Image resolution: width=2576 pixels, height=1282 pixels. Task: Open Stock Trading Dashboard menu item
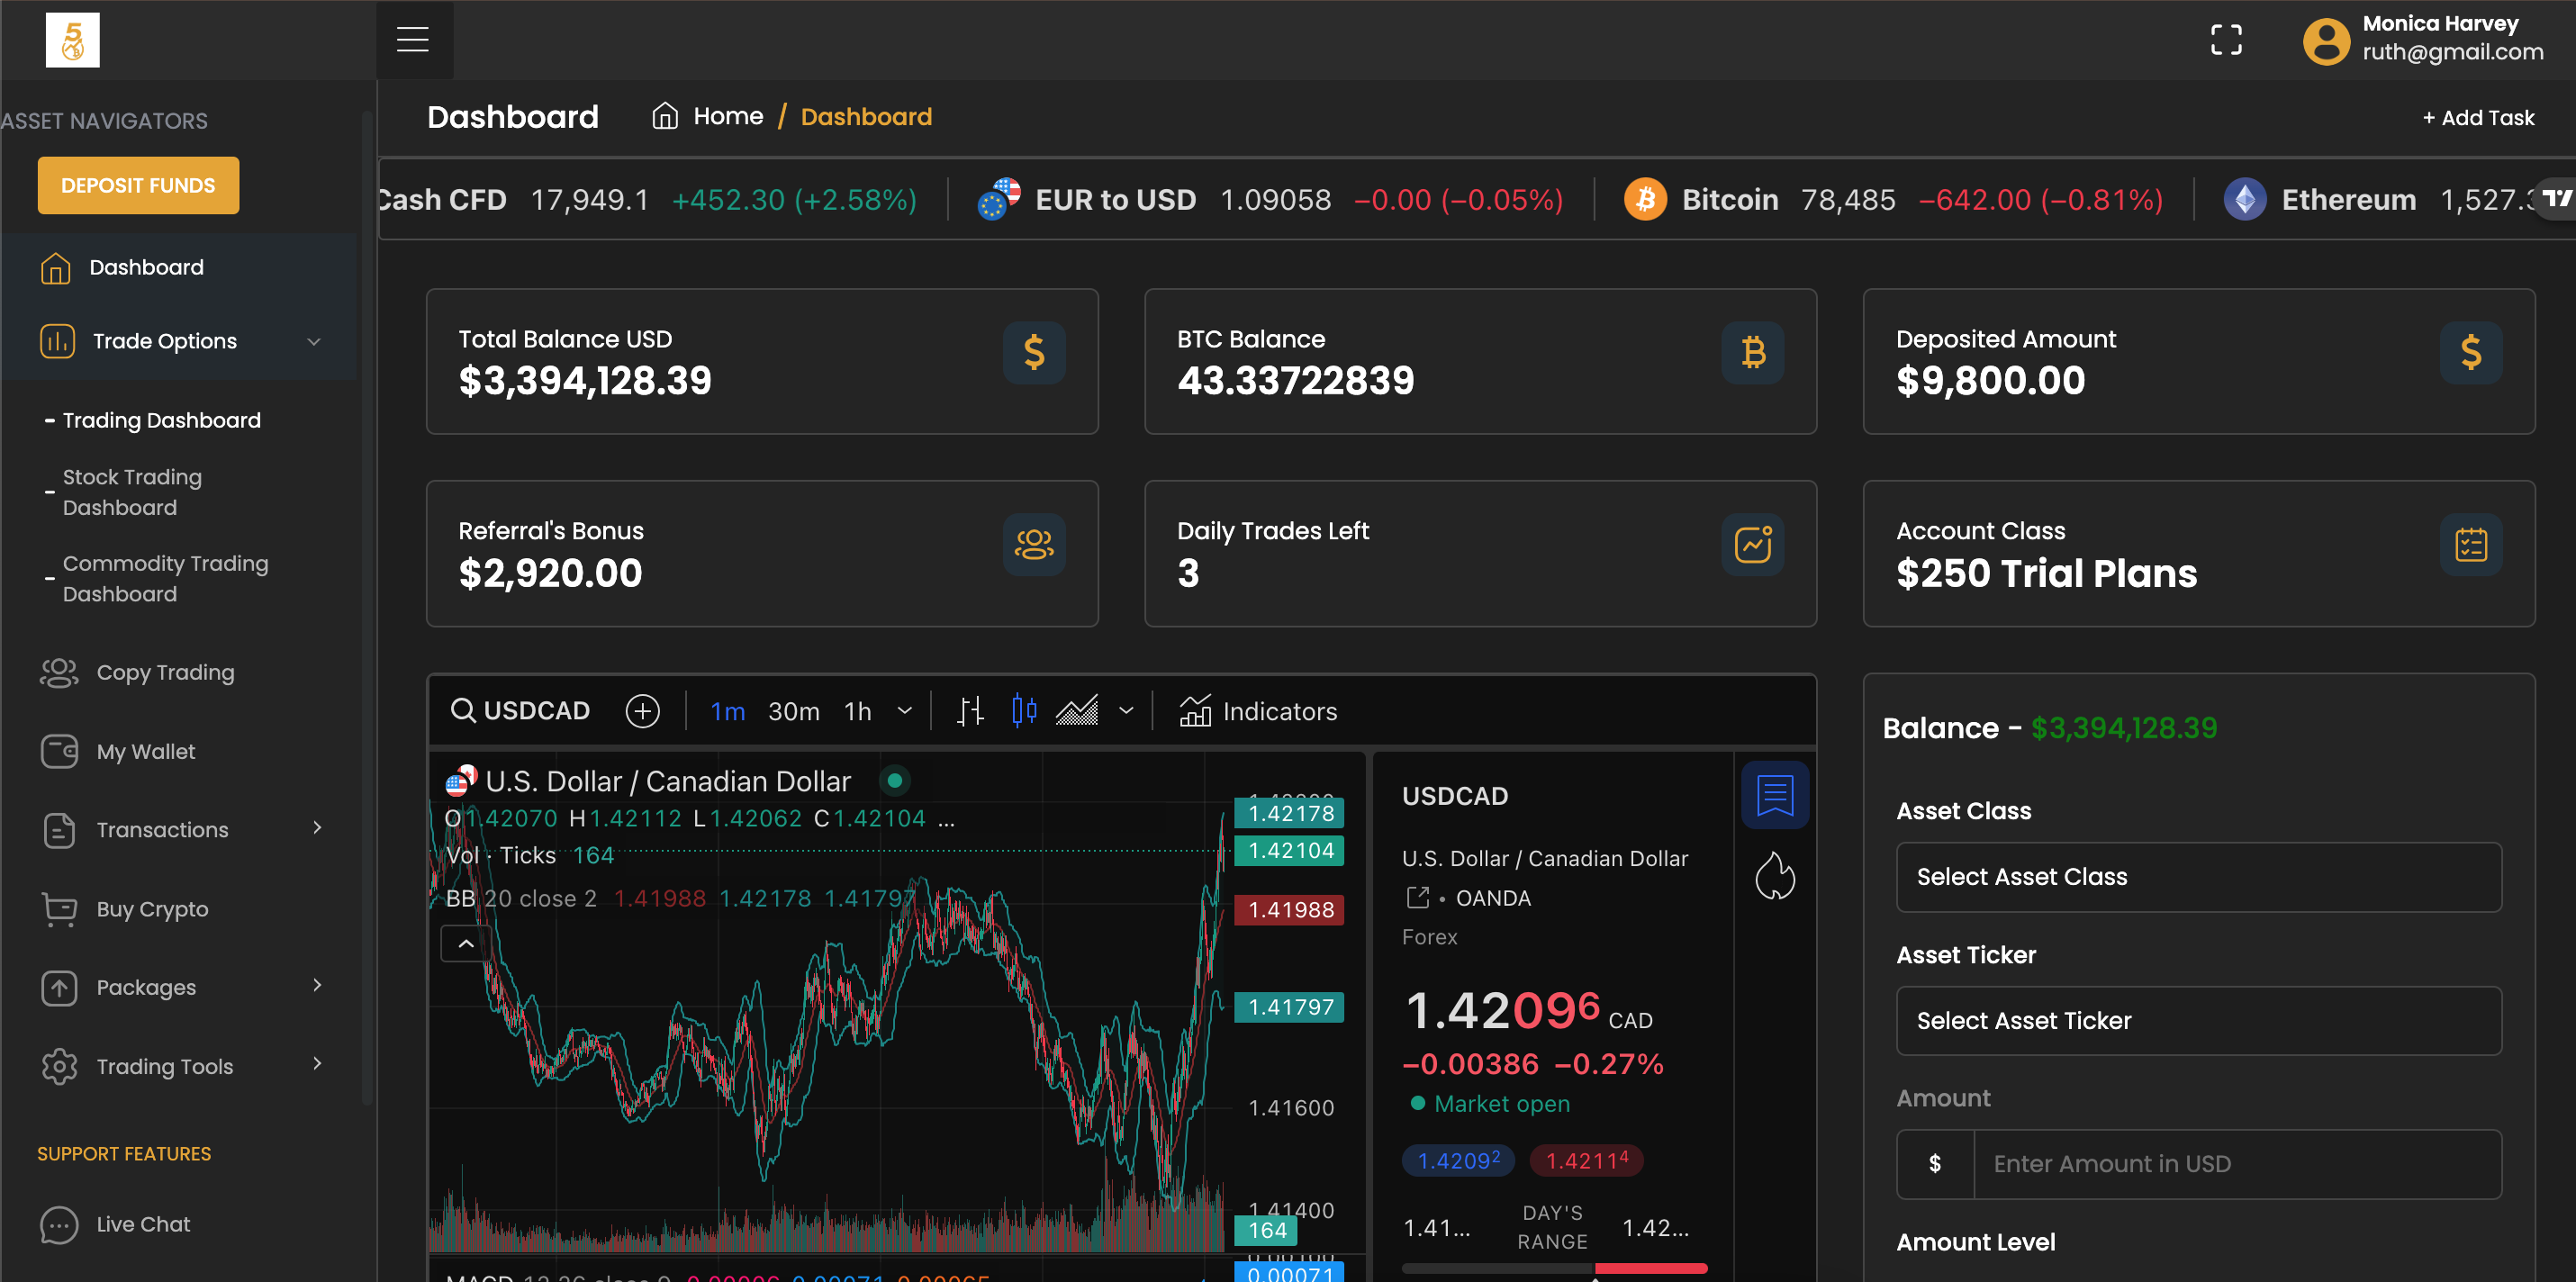coord(132,492)
